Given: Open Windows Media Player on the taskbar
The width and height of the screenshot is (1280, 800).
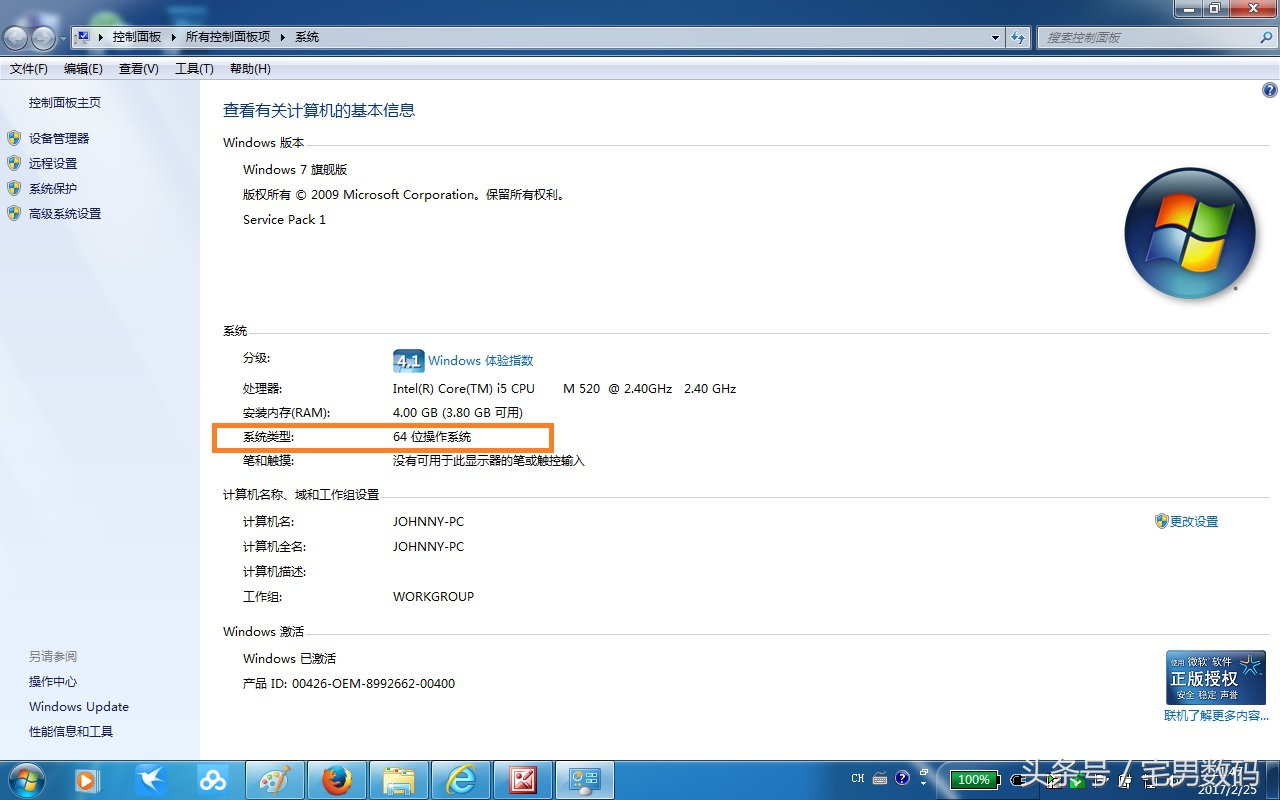Looking at the screenshot, I should [87, 779].
